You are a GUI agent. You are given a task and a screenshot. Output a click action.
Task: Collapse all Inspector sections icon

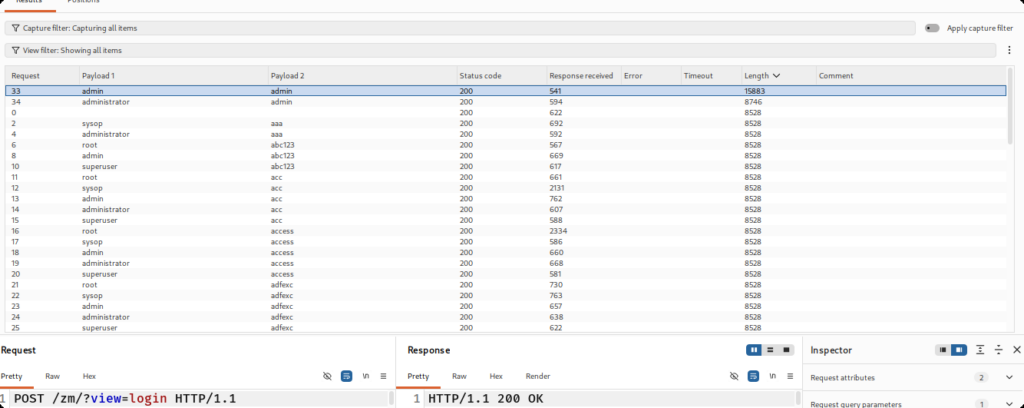[x=998, y=350]
